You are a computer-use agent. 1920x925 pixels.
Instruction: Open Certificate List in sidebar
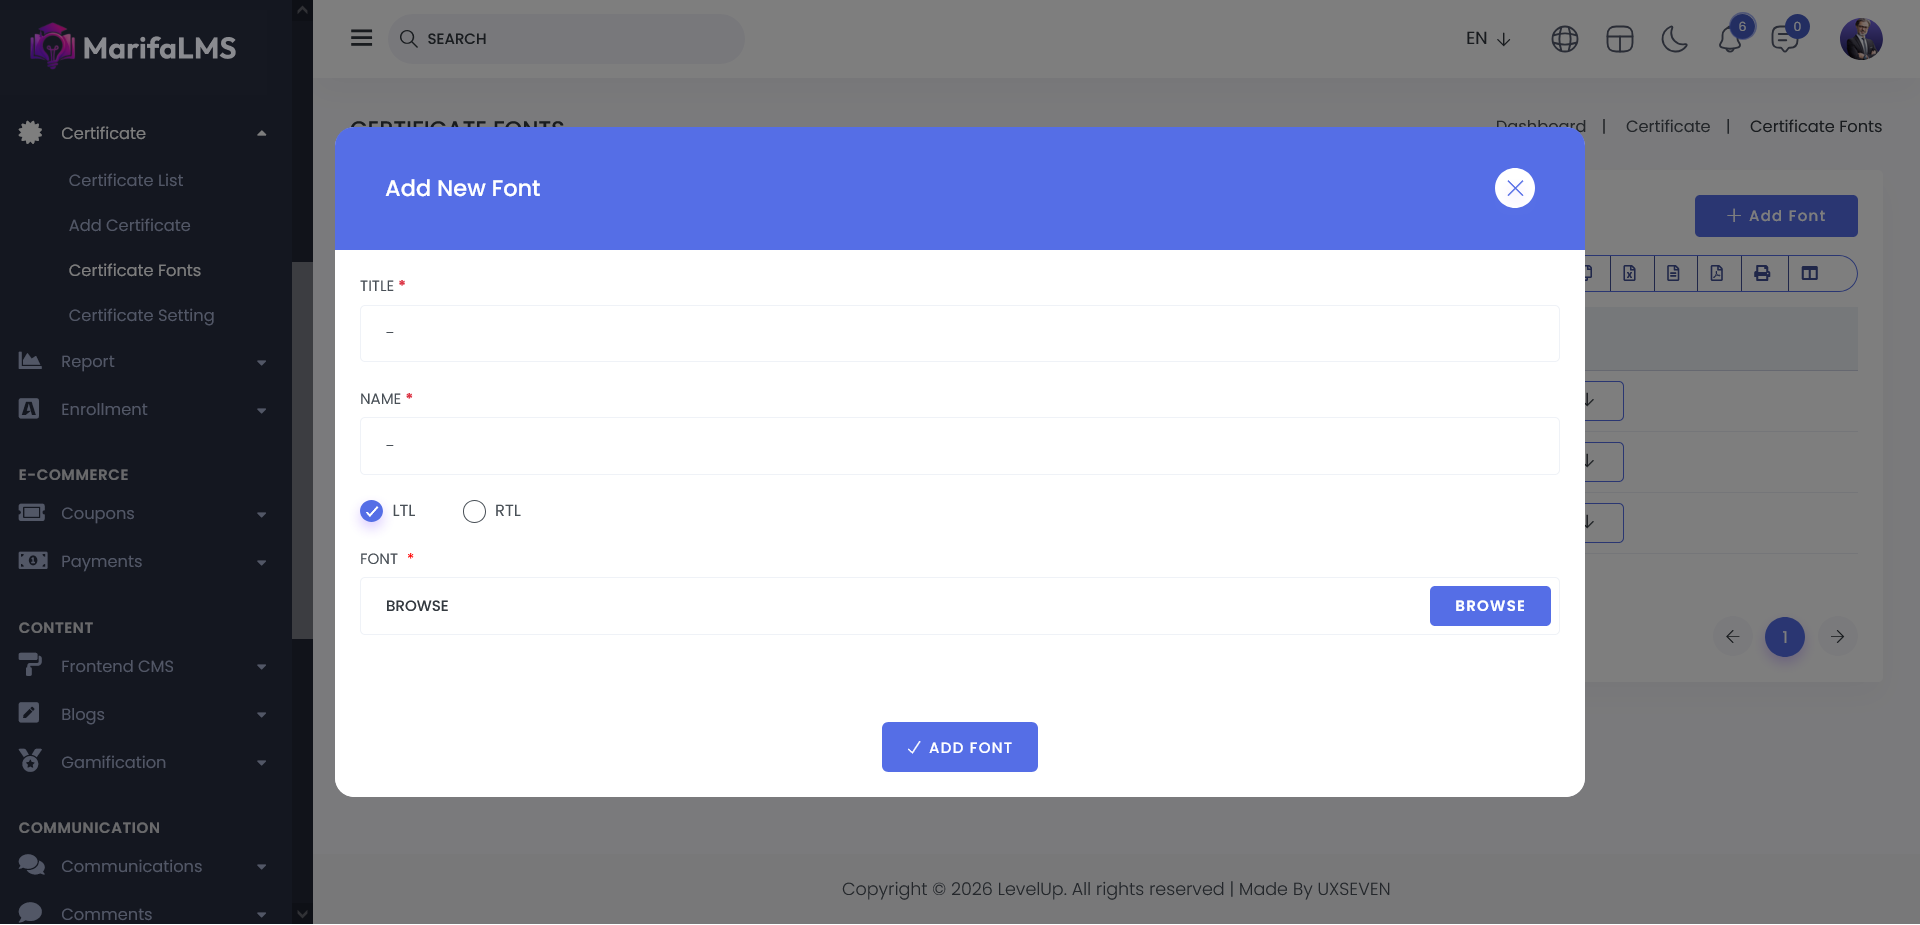(126, 180)
